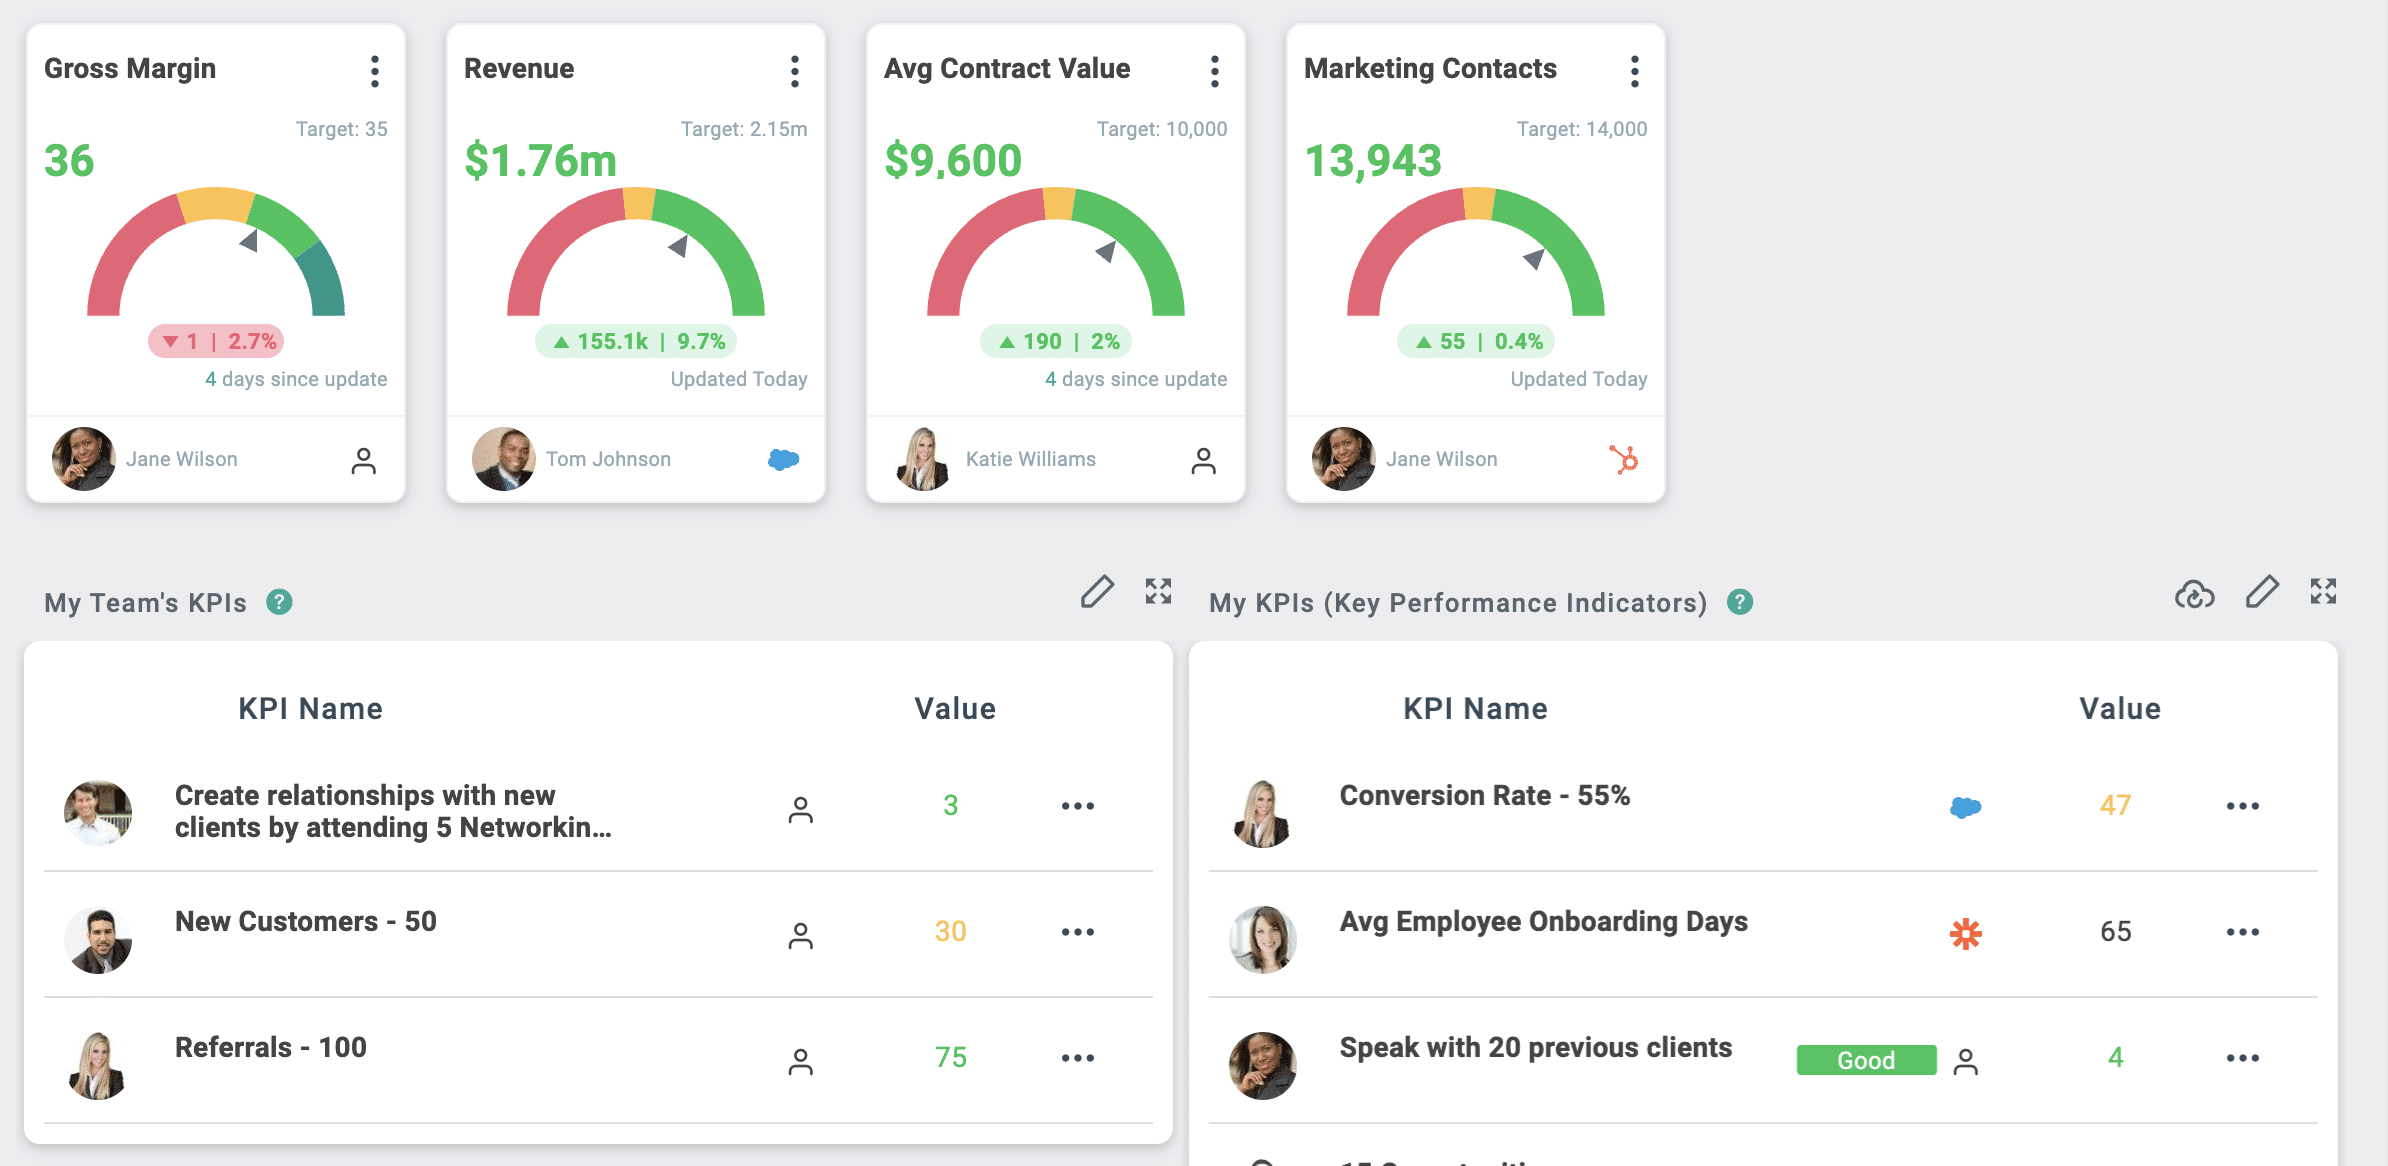This screenshot has height=1166, width=2388.
Task: Open the Avg Contract Value kebab menu
Action: tap(1215, 71)
